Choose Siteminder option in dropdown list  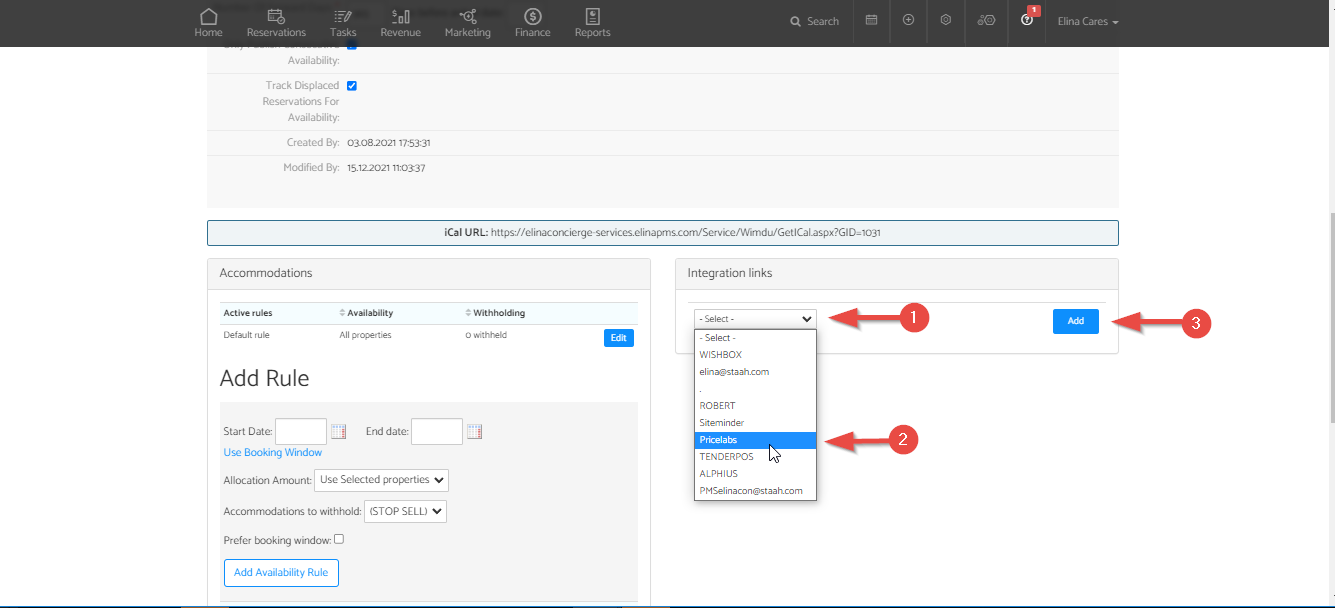tap(755, 423)
